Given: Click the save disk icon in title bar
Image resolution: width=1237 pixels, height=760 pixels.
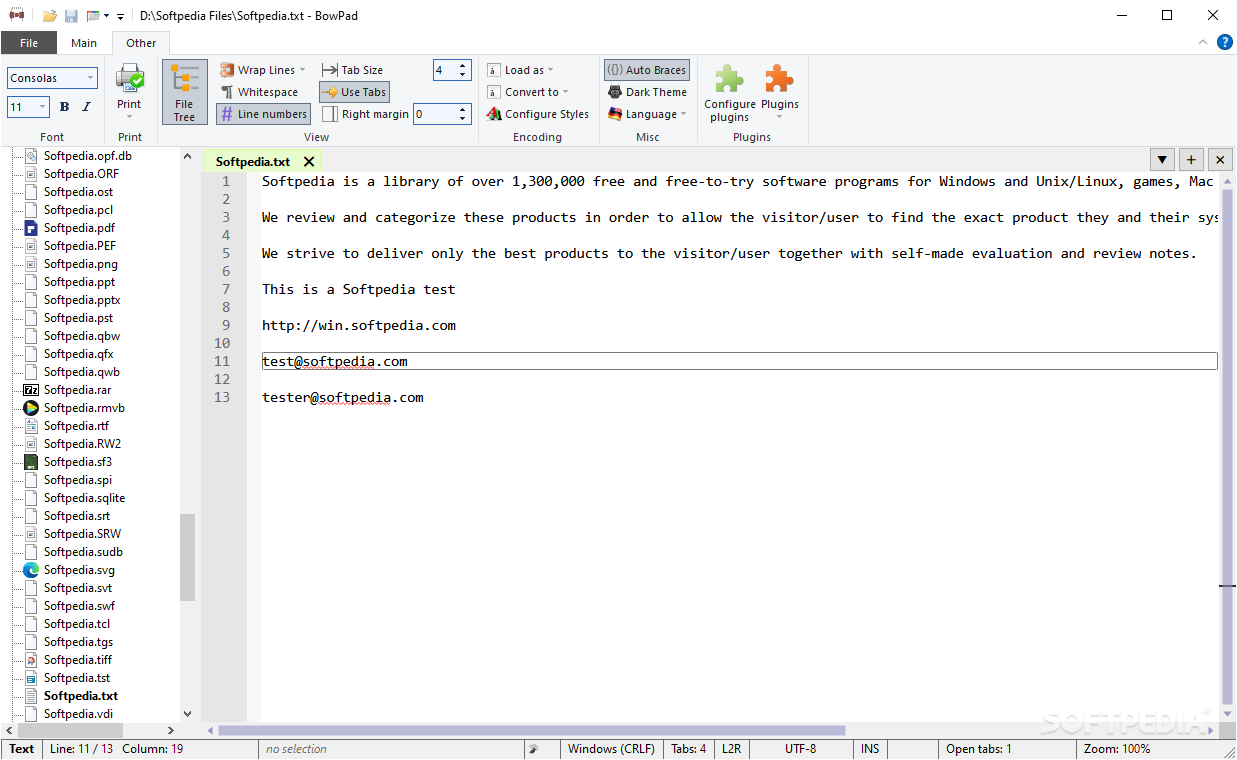Looking at the screenshot, I should point(72,15).
